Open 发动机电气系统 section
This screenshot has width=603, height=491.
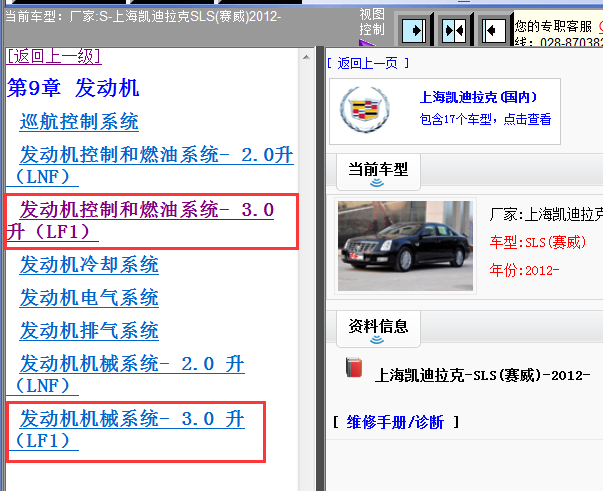89,298
